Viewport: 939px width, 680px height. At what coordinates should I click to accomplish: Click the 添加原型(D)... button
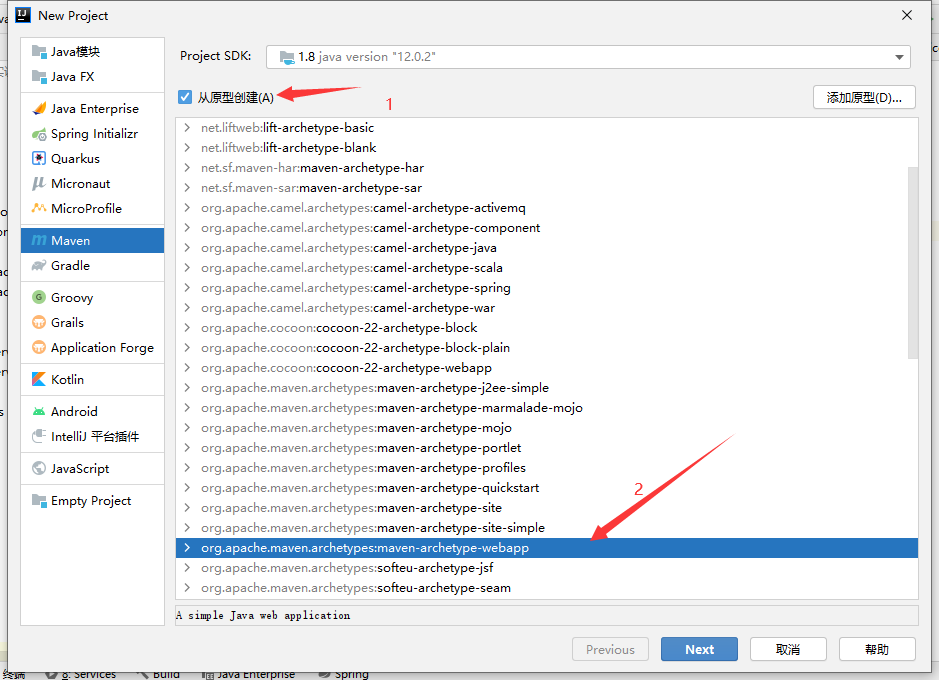tap(864, 98)
